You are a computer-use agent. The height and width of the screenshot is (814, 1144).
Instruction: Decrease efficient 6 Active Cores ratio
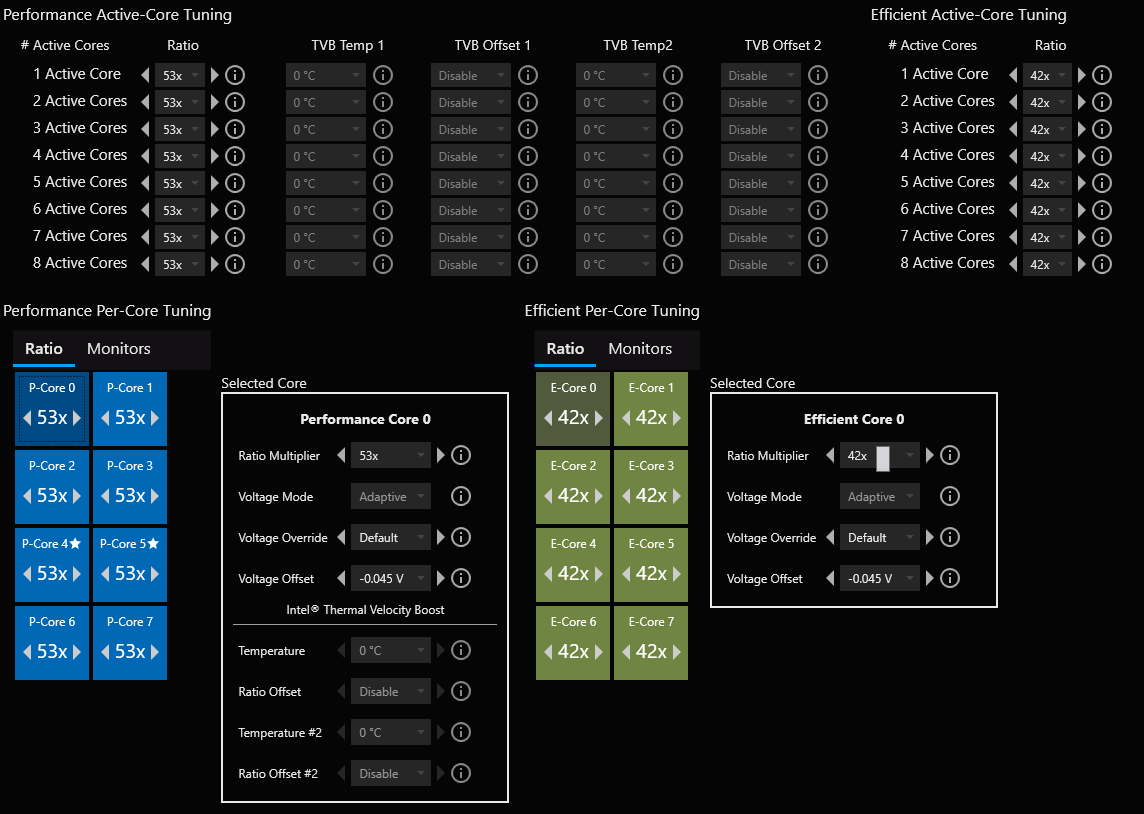[1013, 210]
